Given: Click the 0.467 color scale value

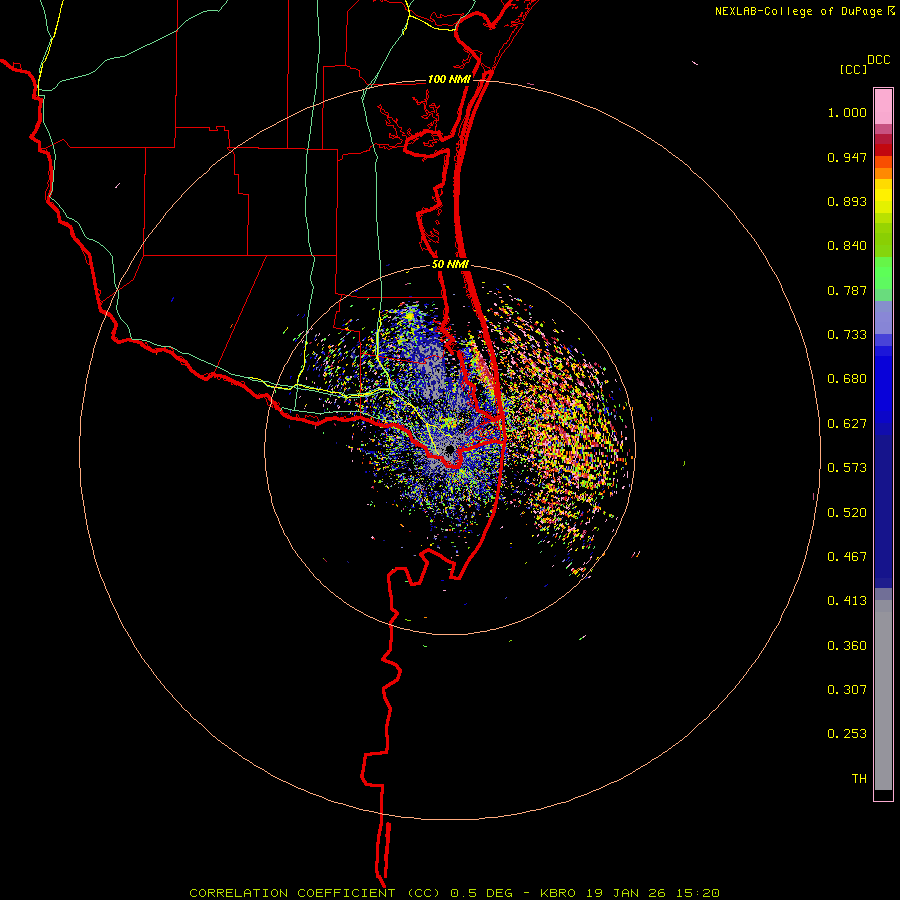Looking at the screenshot, I should (x=847, y=557).
